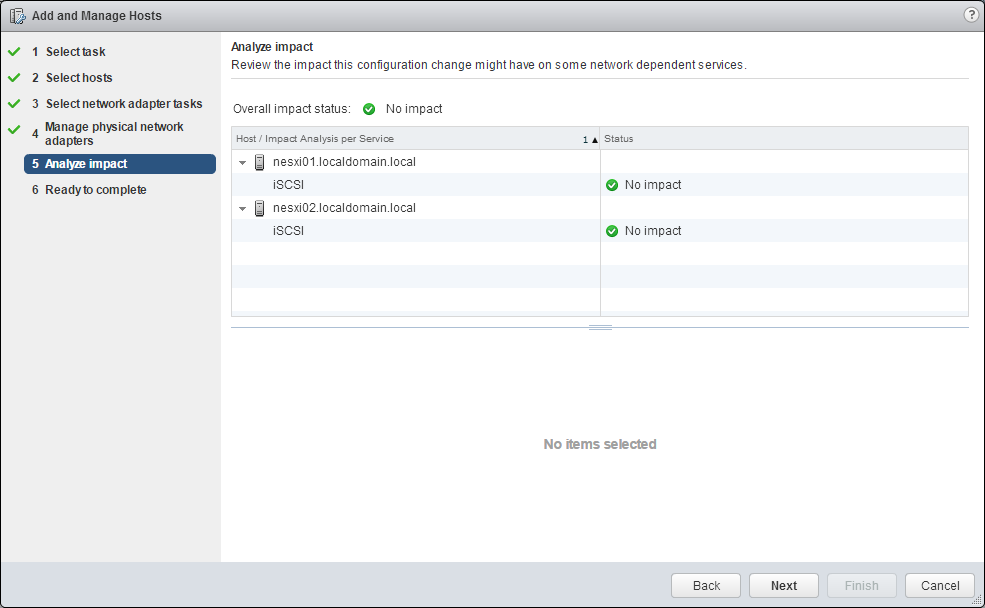985x608 pixels.
Task: Click the nesxi01.localdomain.local host icon
Action: pyautogui.click(x=260, y=162)
